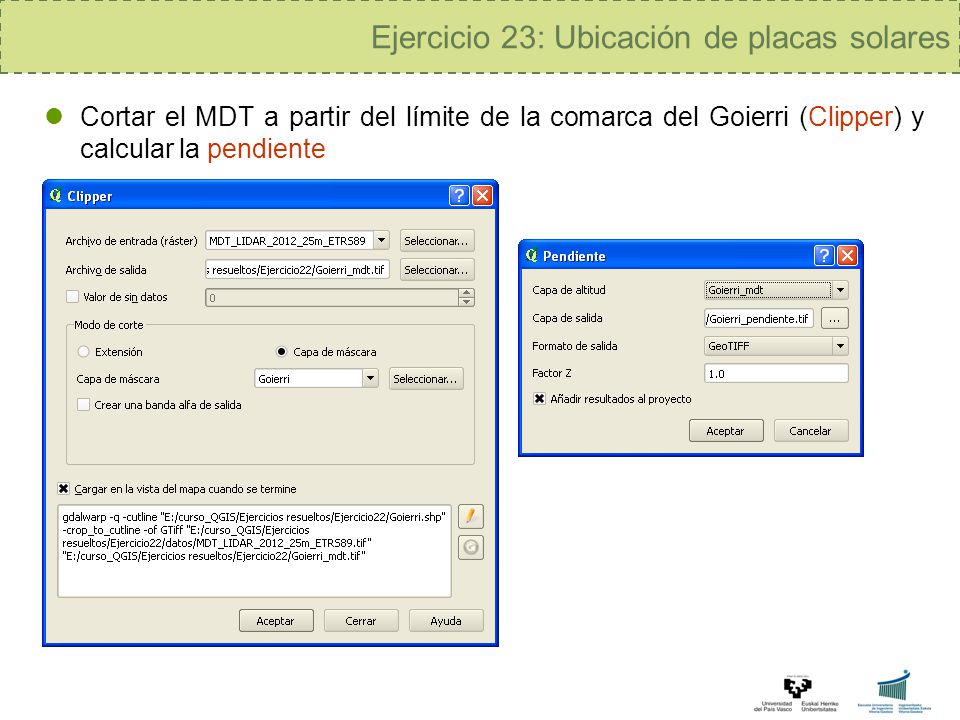960x720 pixels.
Task: Click the red 'pendiente' word in the bullet
Action: tap(266, 149)
